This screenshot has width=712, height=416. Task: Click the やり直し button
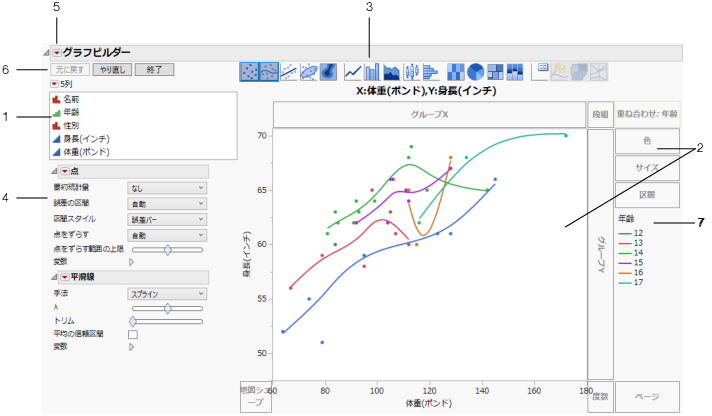click(113, 70)
